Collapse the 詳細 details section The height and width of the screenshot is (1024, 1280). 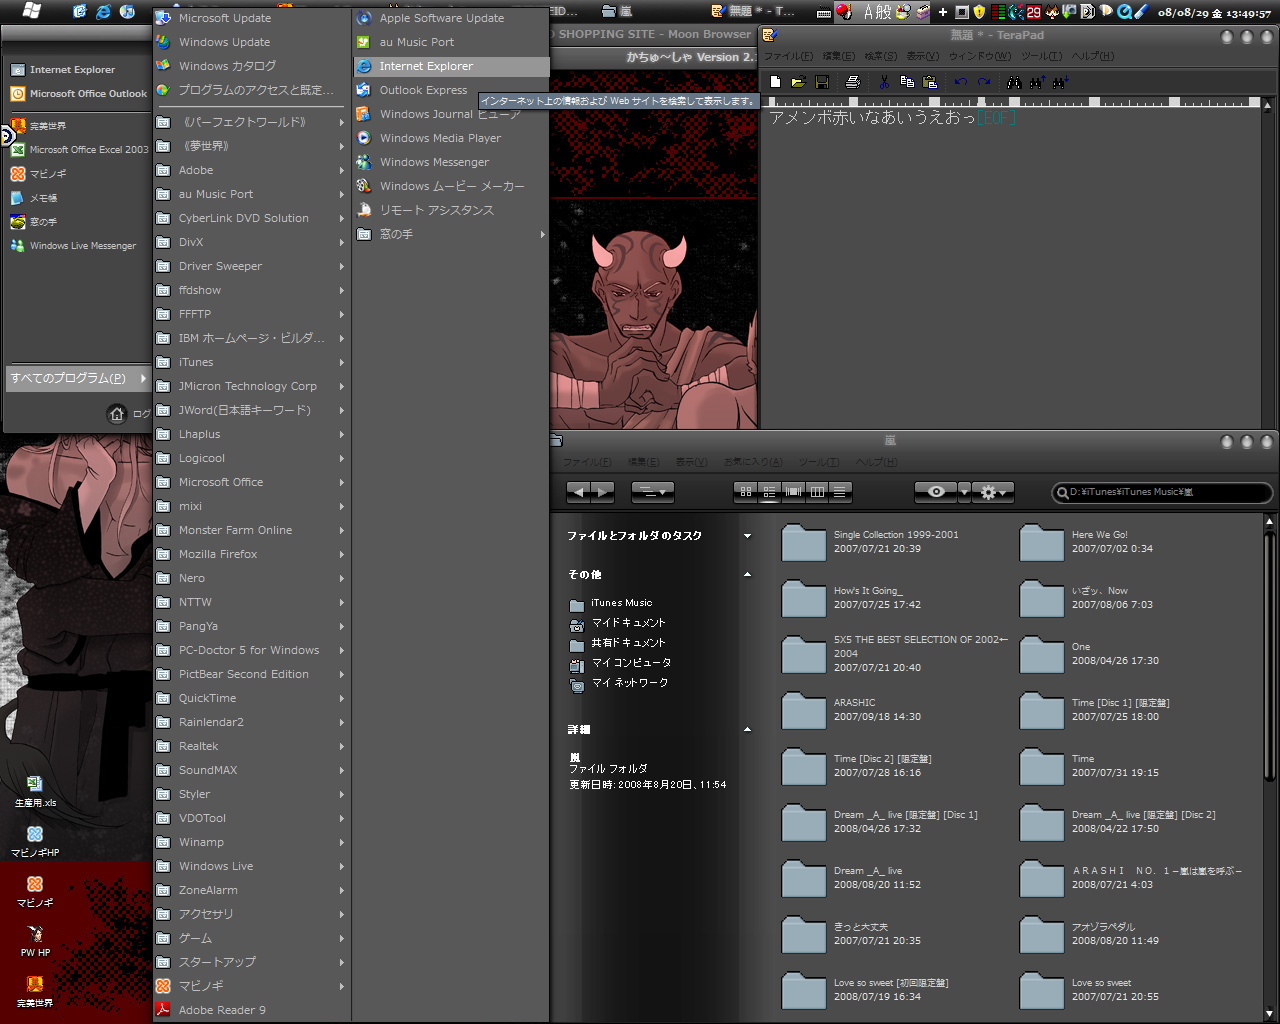pyautogui.click(x=747, y=730)
